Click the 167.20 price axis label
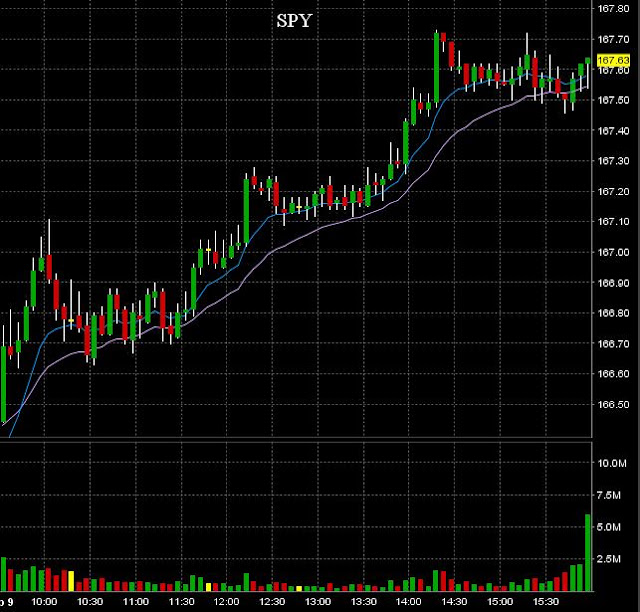 613,191
